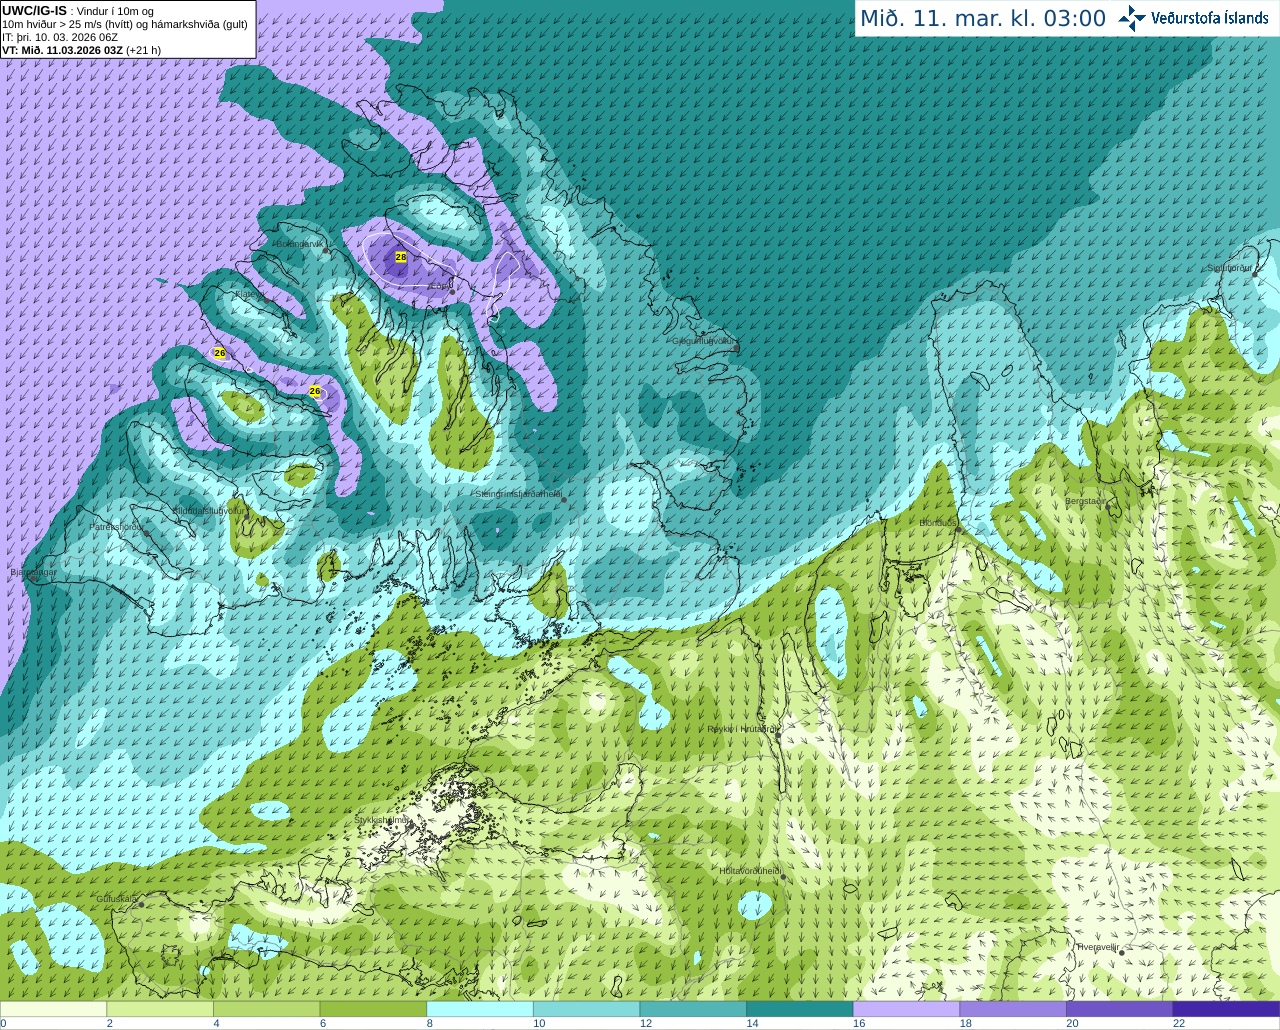Click the Bolungarvík station label
The image size is (1280, 1030).
300,244
